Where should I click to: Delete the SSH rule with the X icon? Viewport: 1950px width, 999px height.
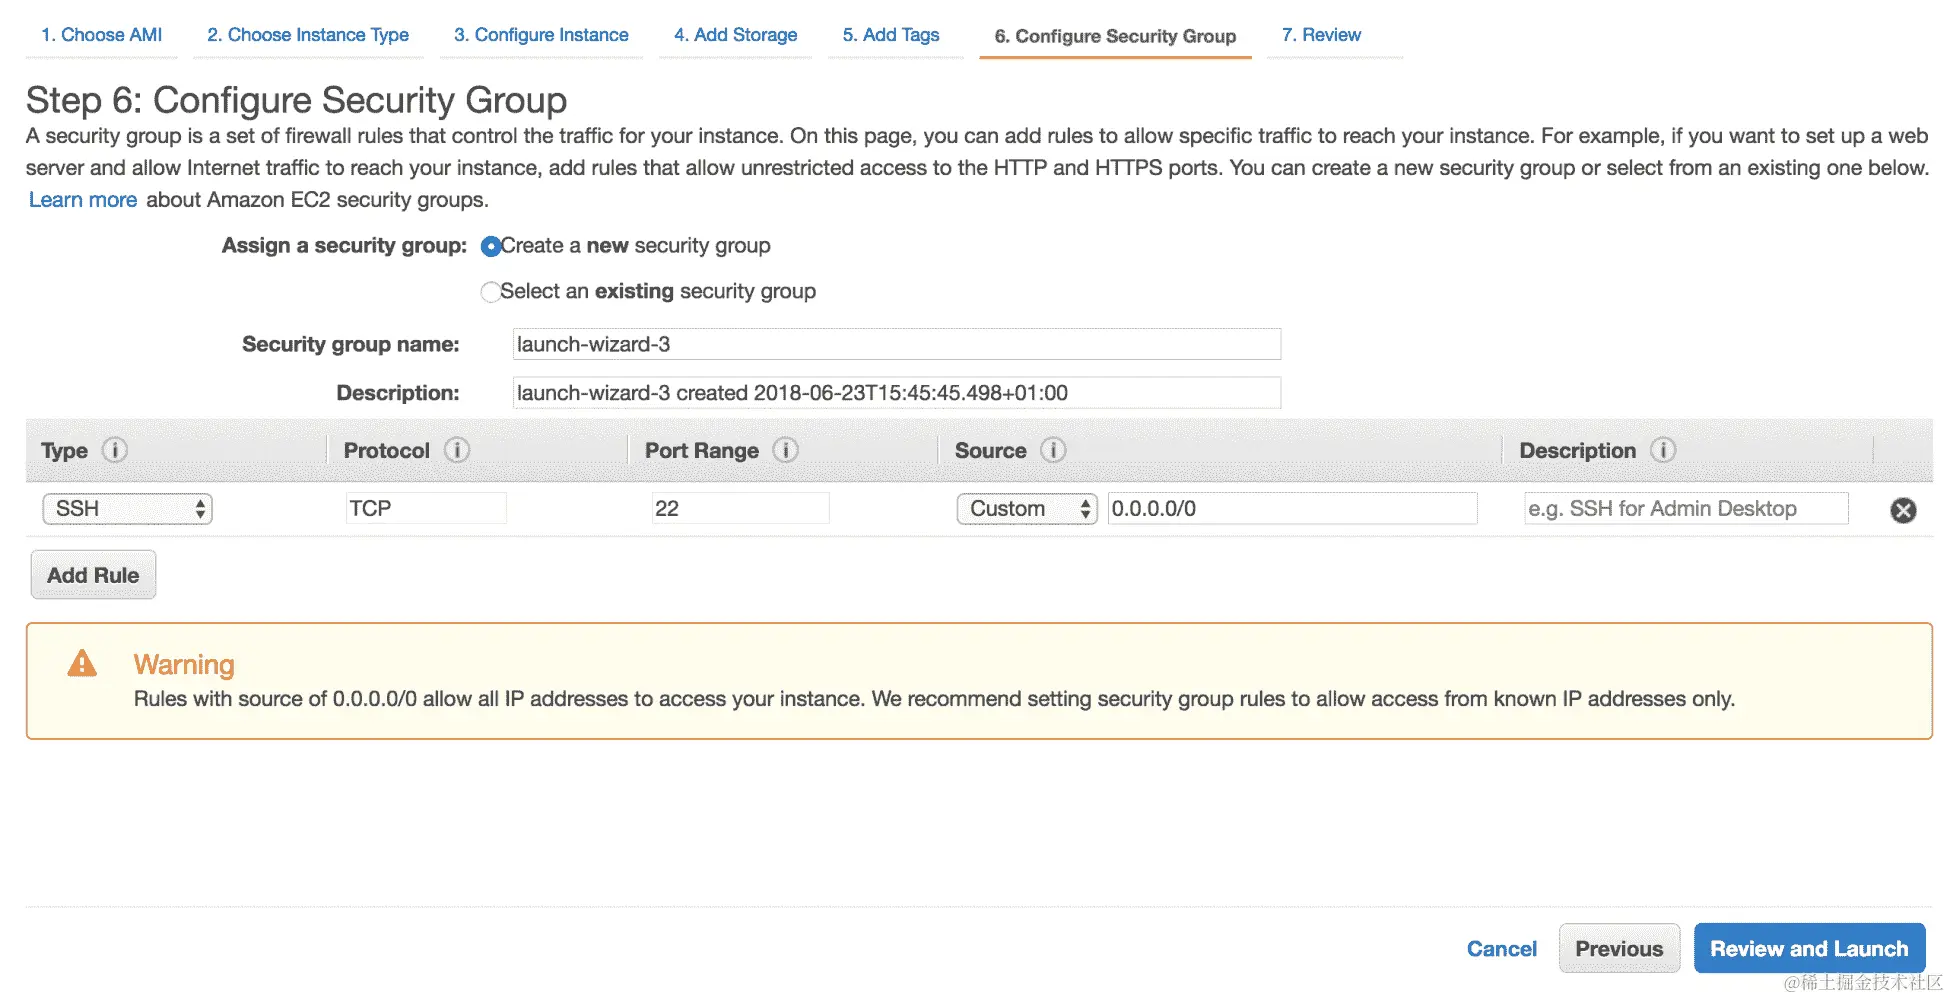click(x=1903, y=510)
